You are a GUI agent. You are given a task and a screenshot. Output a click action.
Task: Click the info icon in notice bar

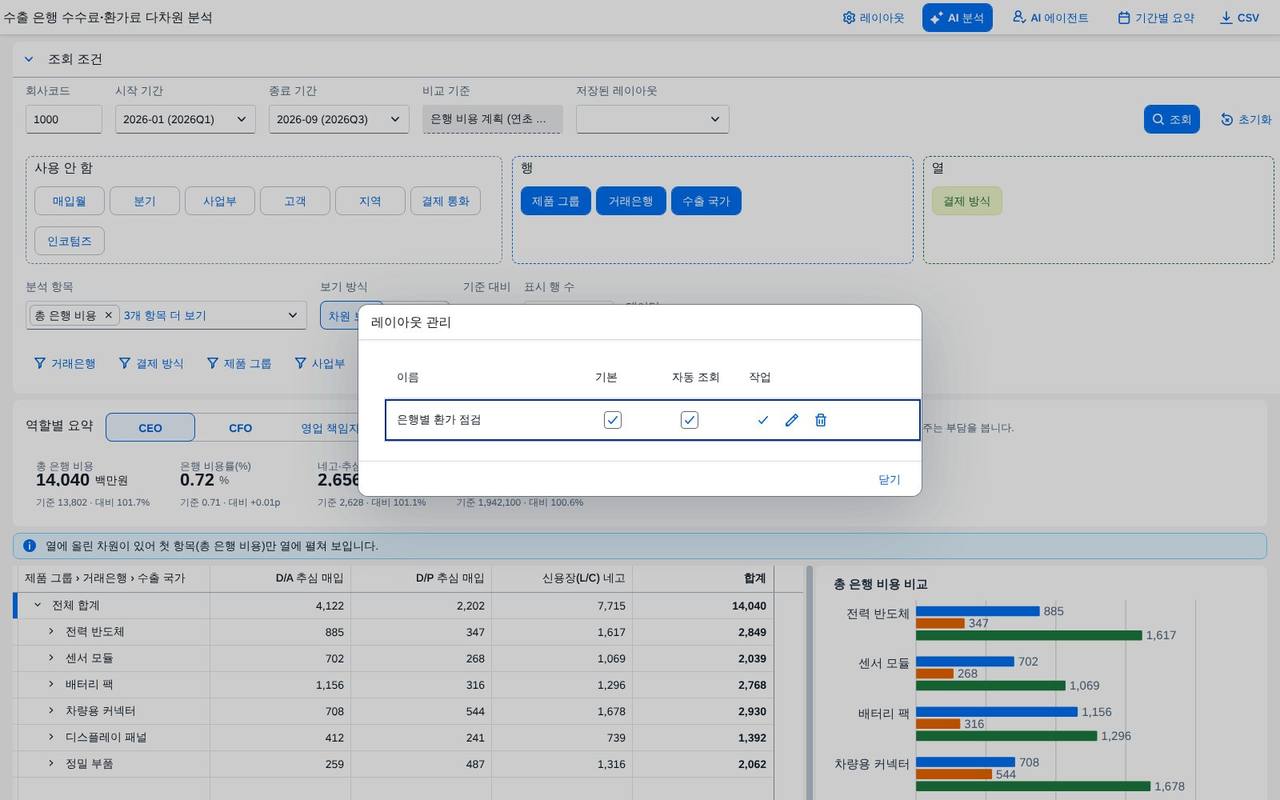pyautogui.click(x=29, y=546)
